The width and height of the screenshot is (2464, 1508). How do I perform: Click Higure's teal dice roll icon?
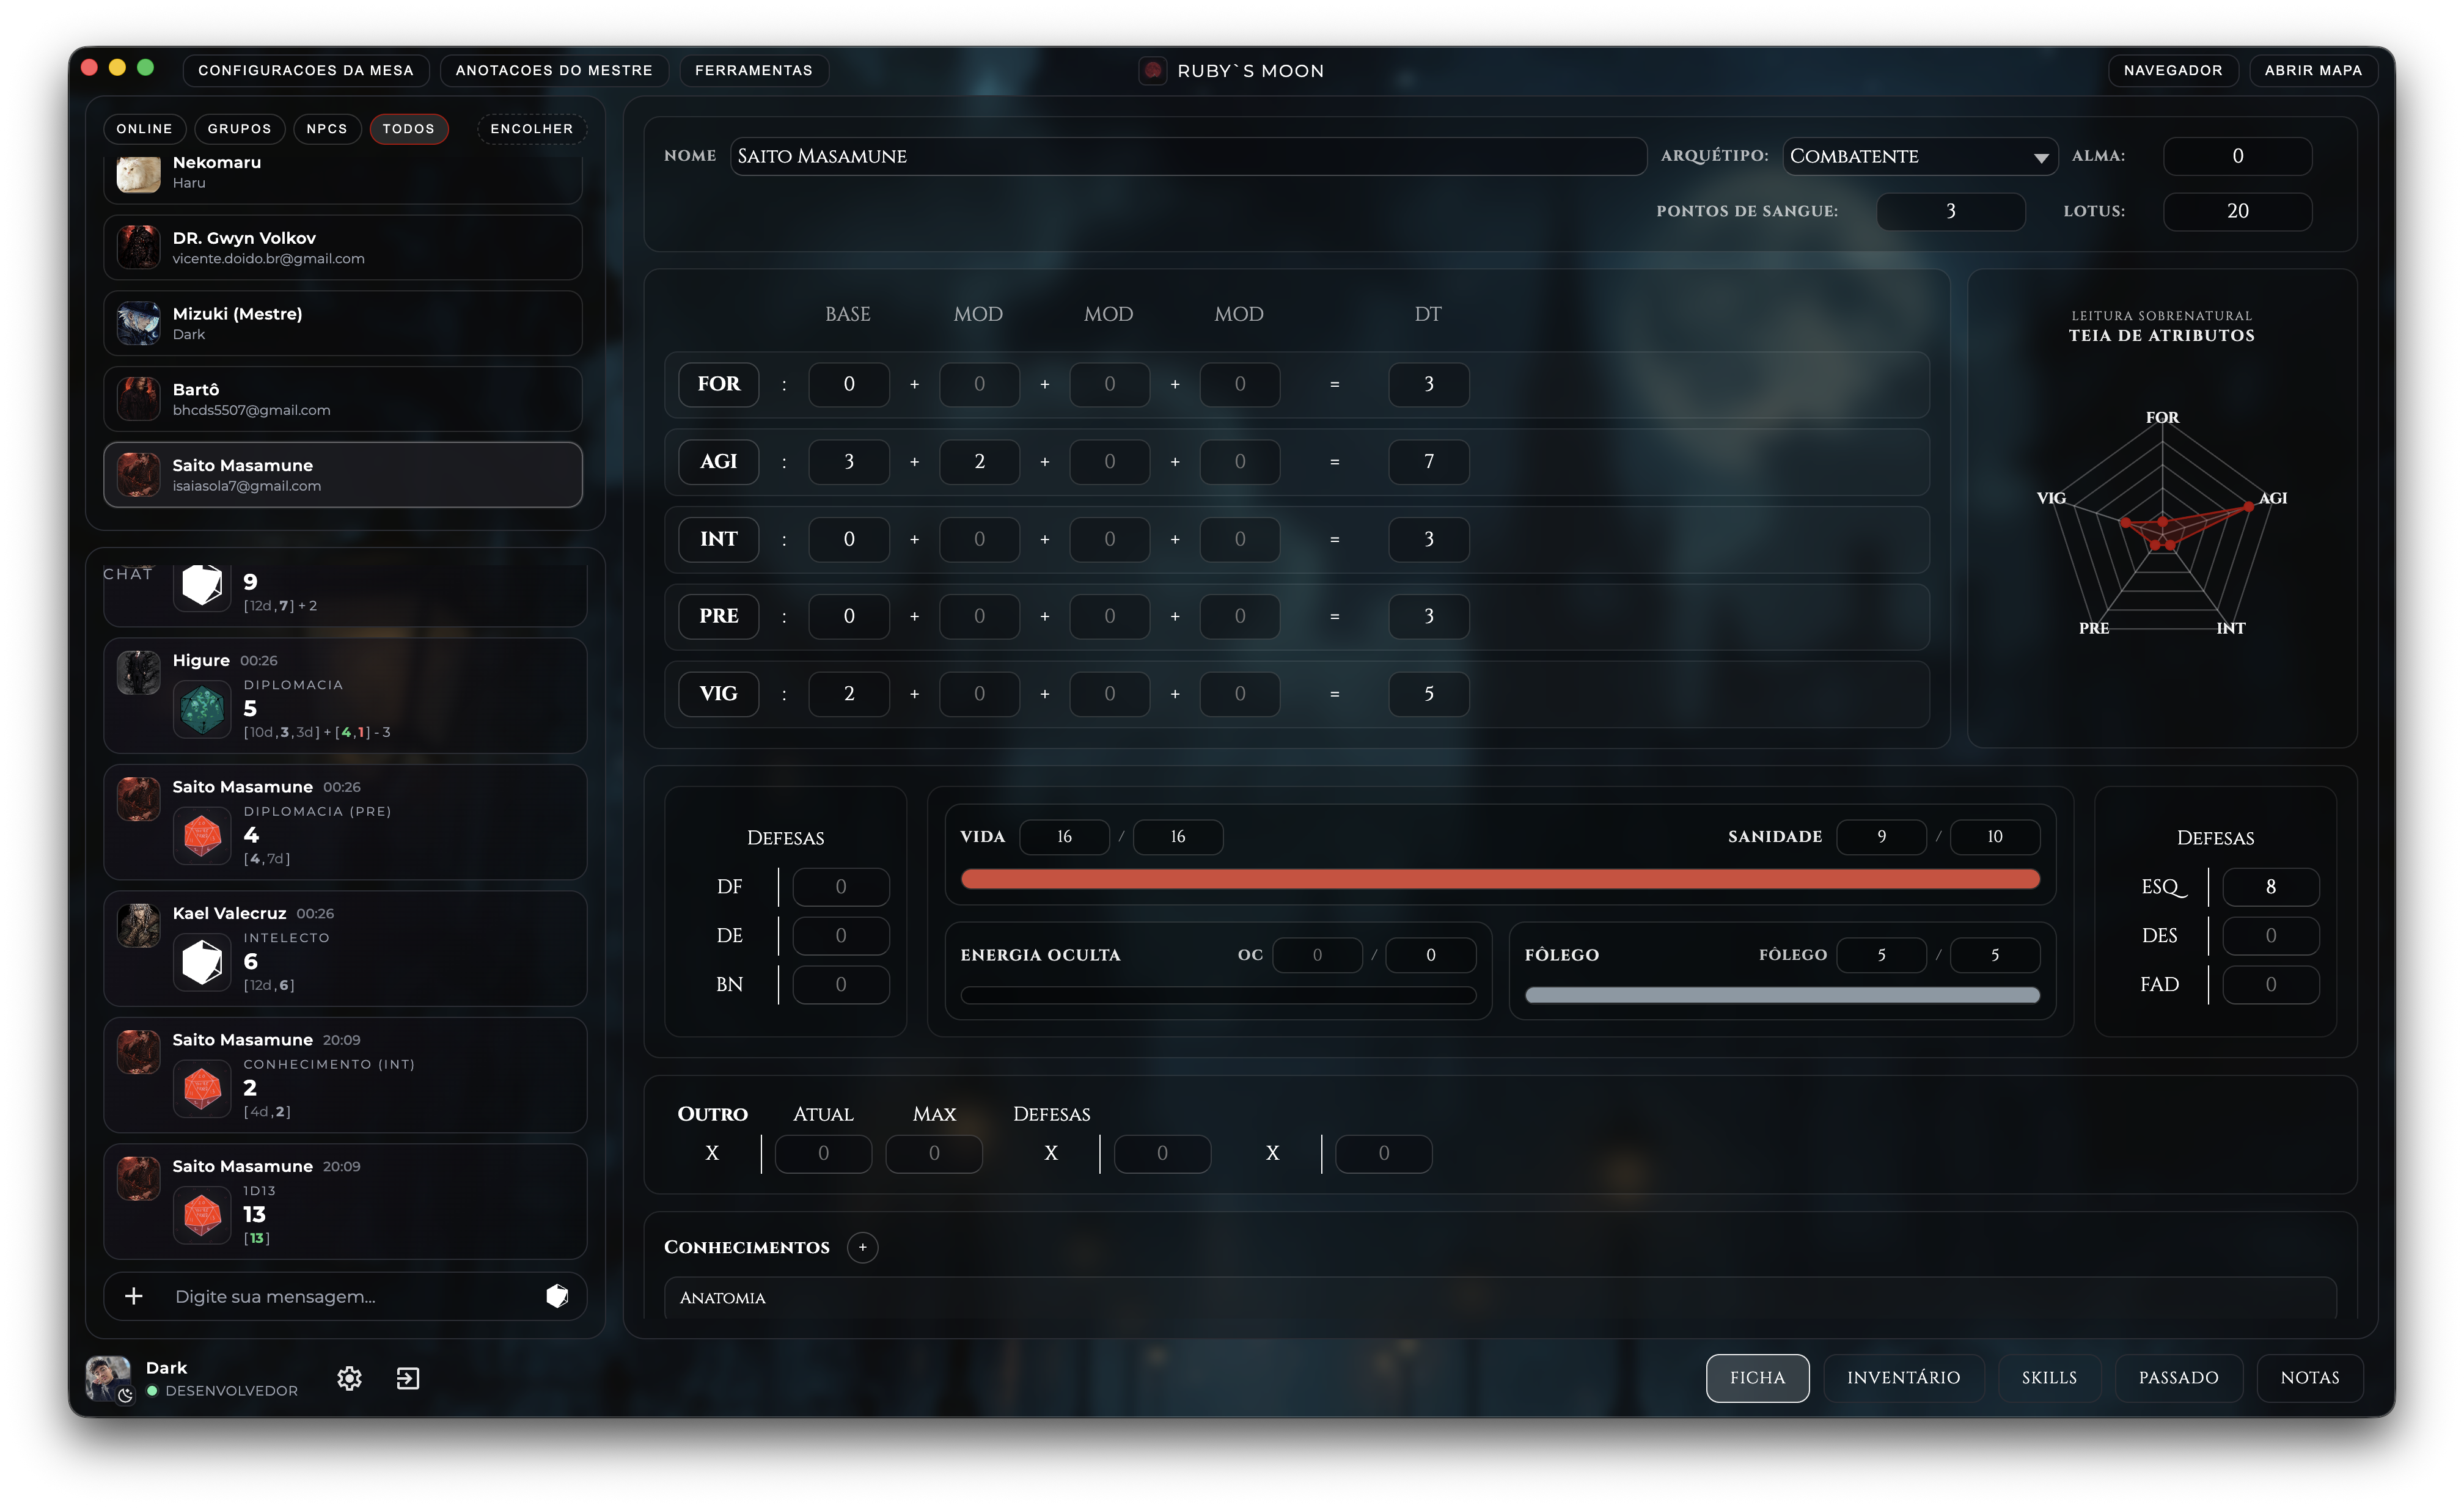(x=202, y=709)
